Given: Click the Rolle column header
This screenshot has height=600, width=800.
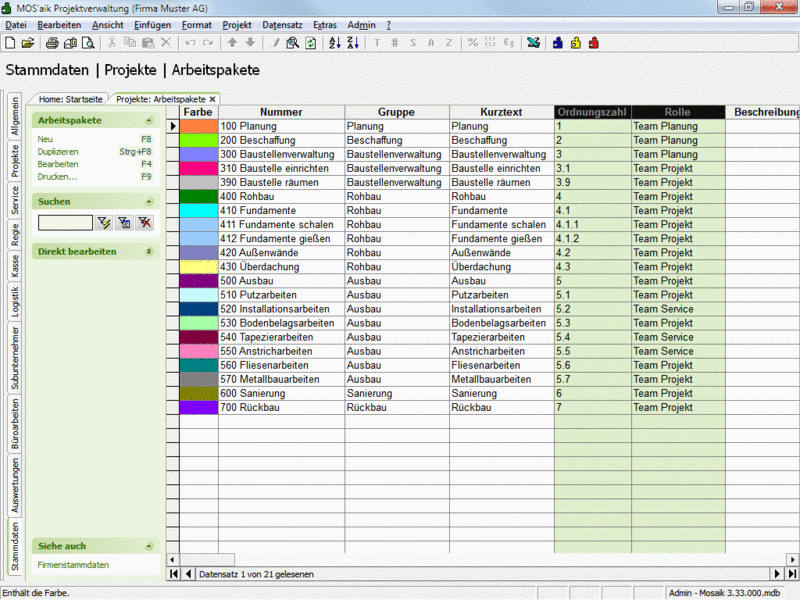Looking at the screenshot, I should [x=678, y=112].
